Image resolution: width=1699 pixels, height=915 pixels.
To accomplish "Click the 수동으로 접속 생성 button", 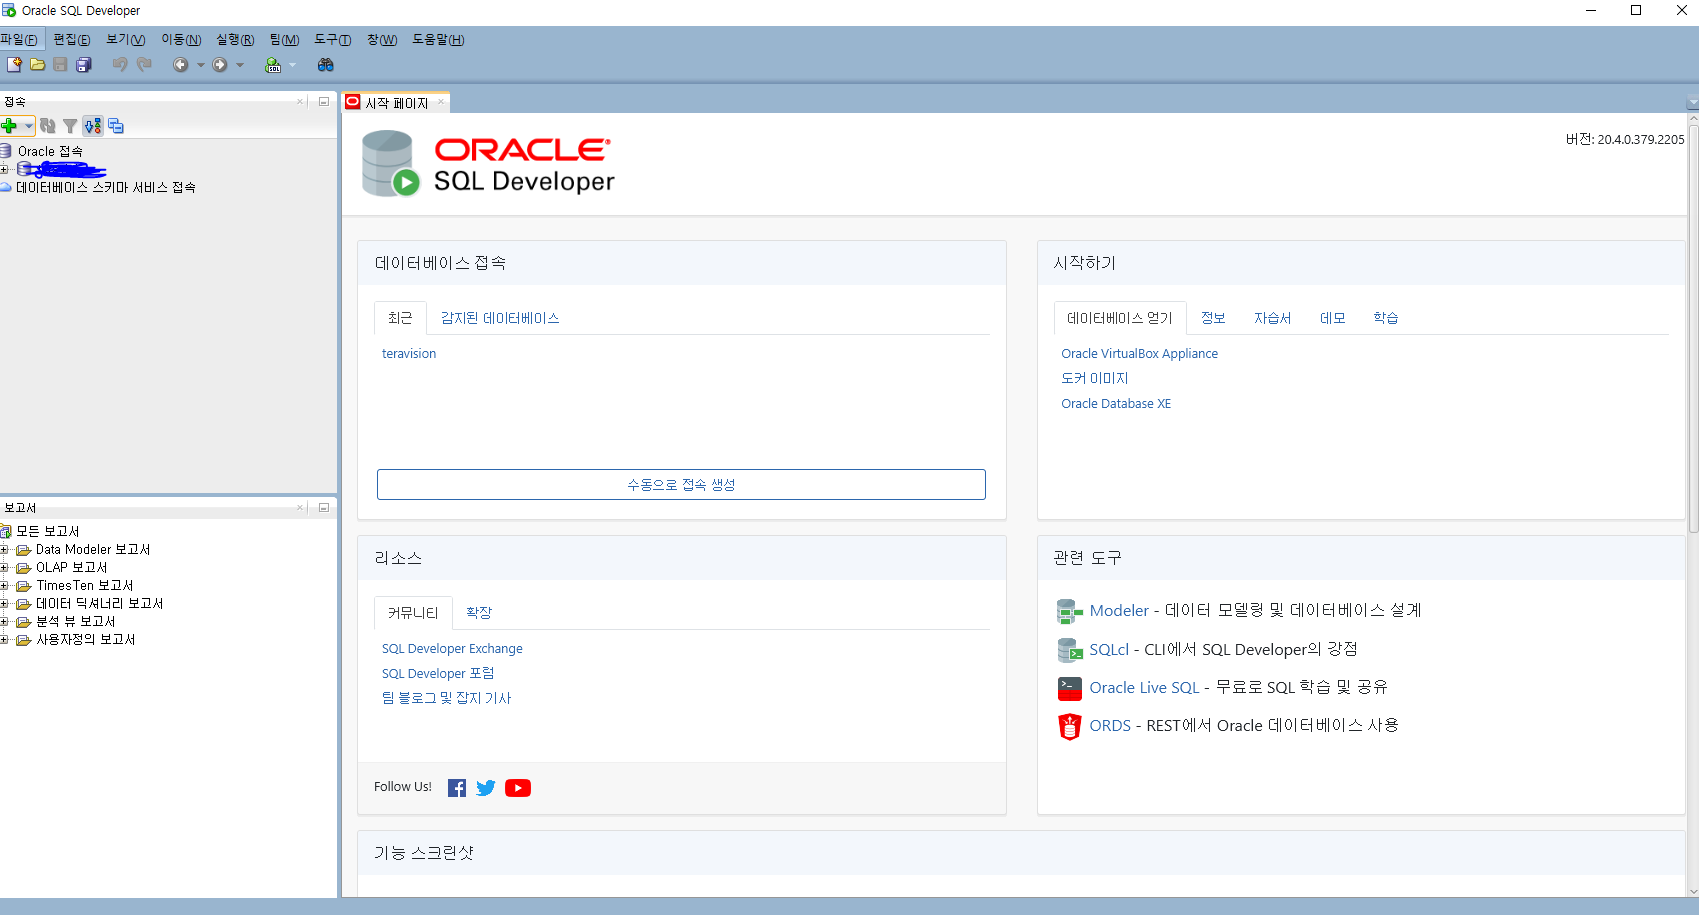I will [x=681, y=484].
